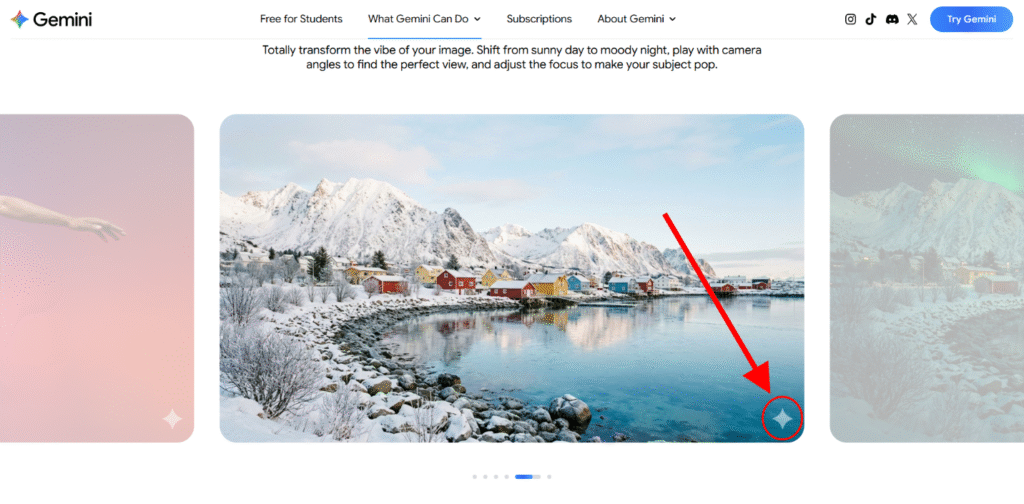1024x504 pixels.
Task: Show the northern lights slide on right
Action: [927, 278]
